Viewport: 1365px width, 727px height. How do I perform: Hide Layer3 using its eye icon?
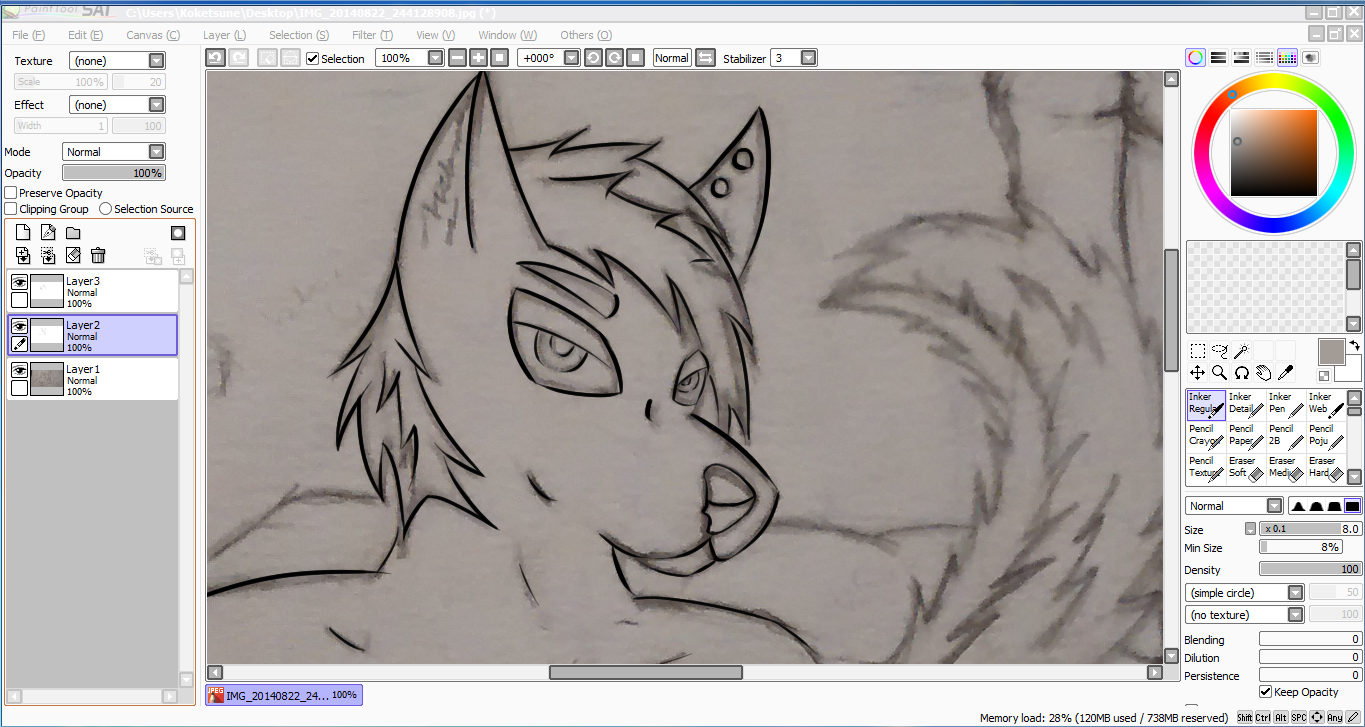pyautogui.click(x=19, y=283)
